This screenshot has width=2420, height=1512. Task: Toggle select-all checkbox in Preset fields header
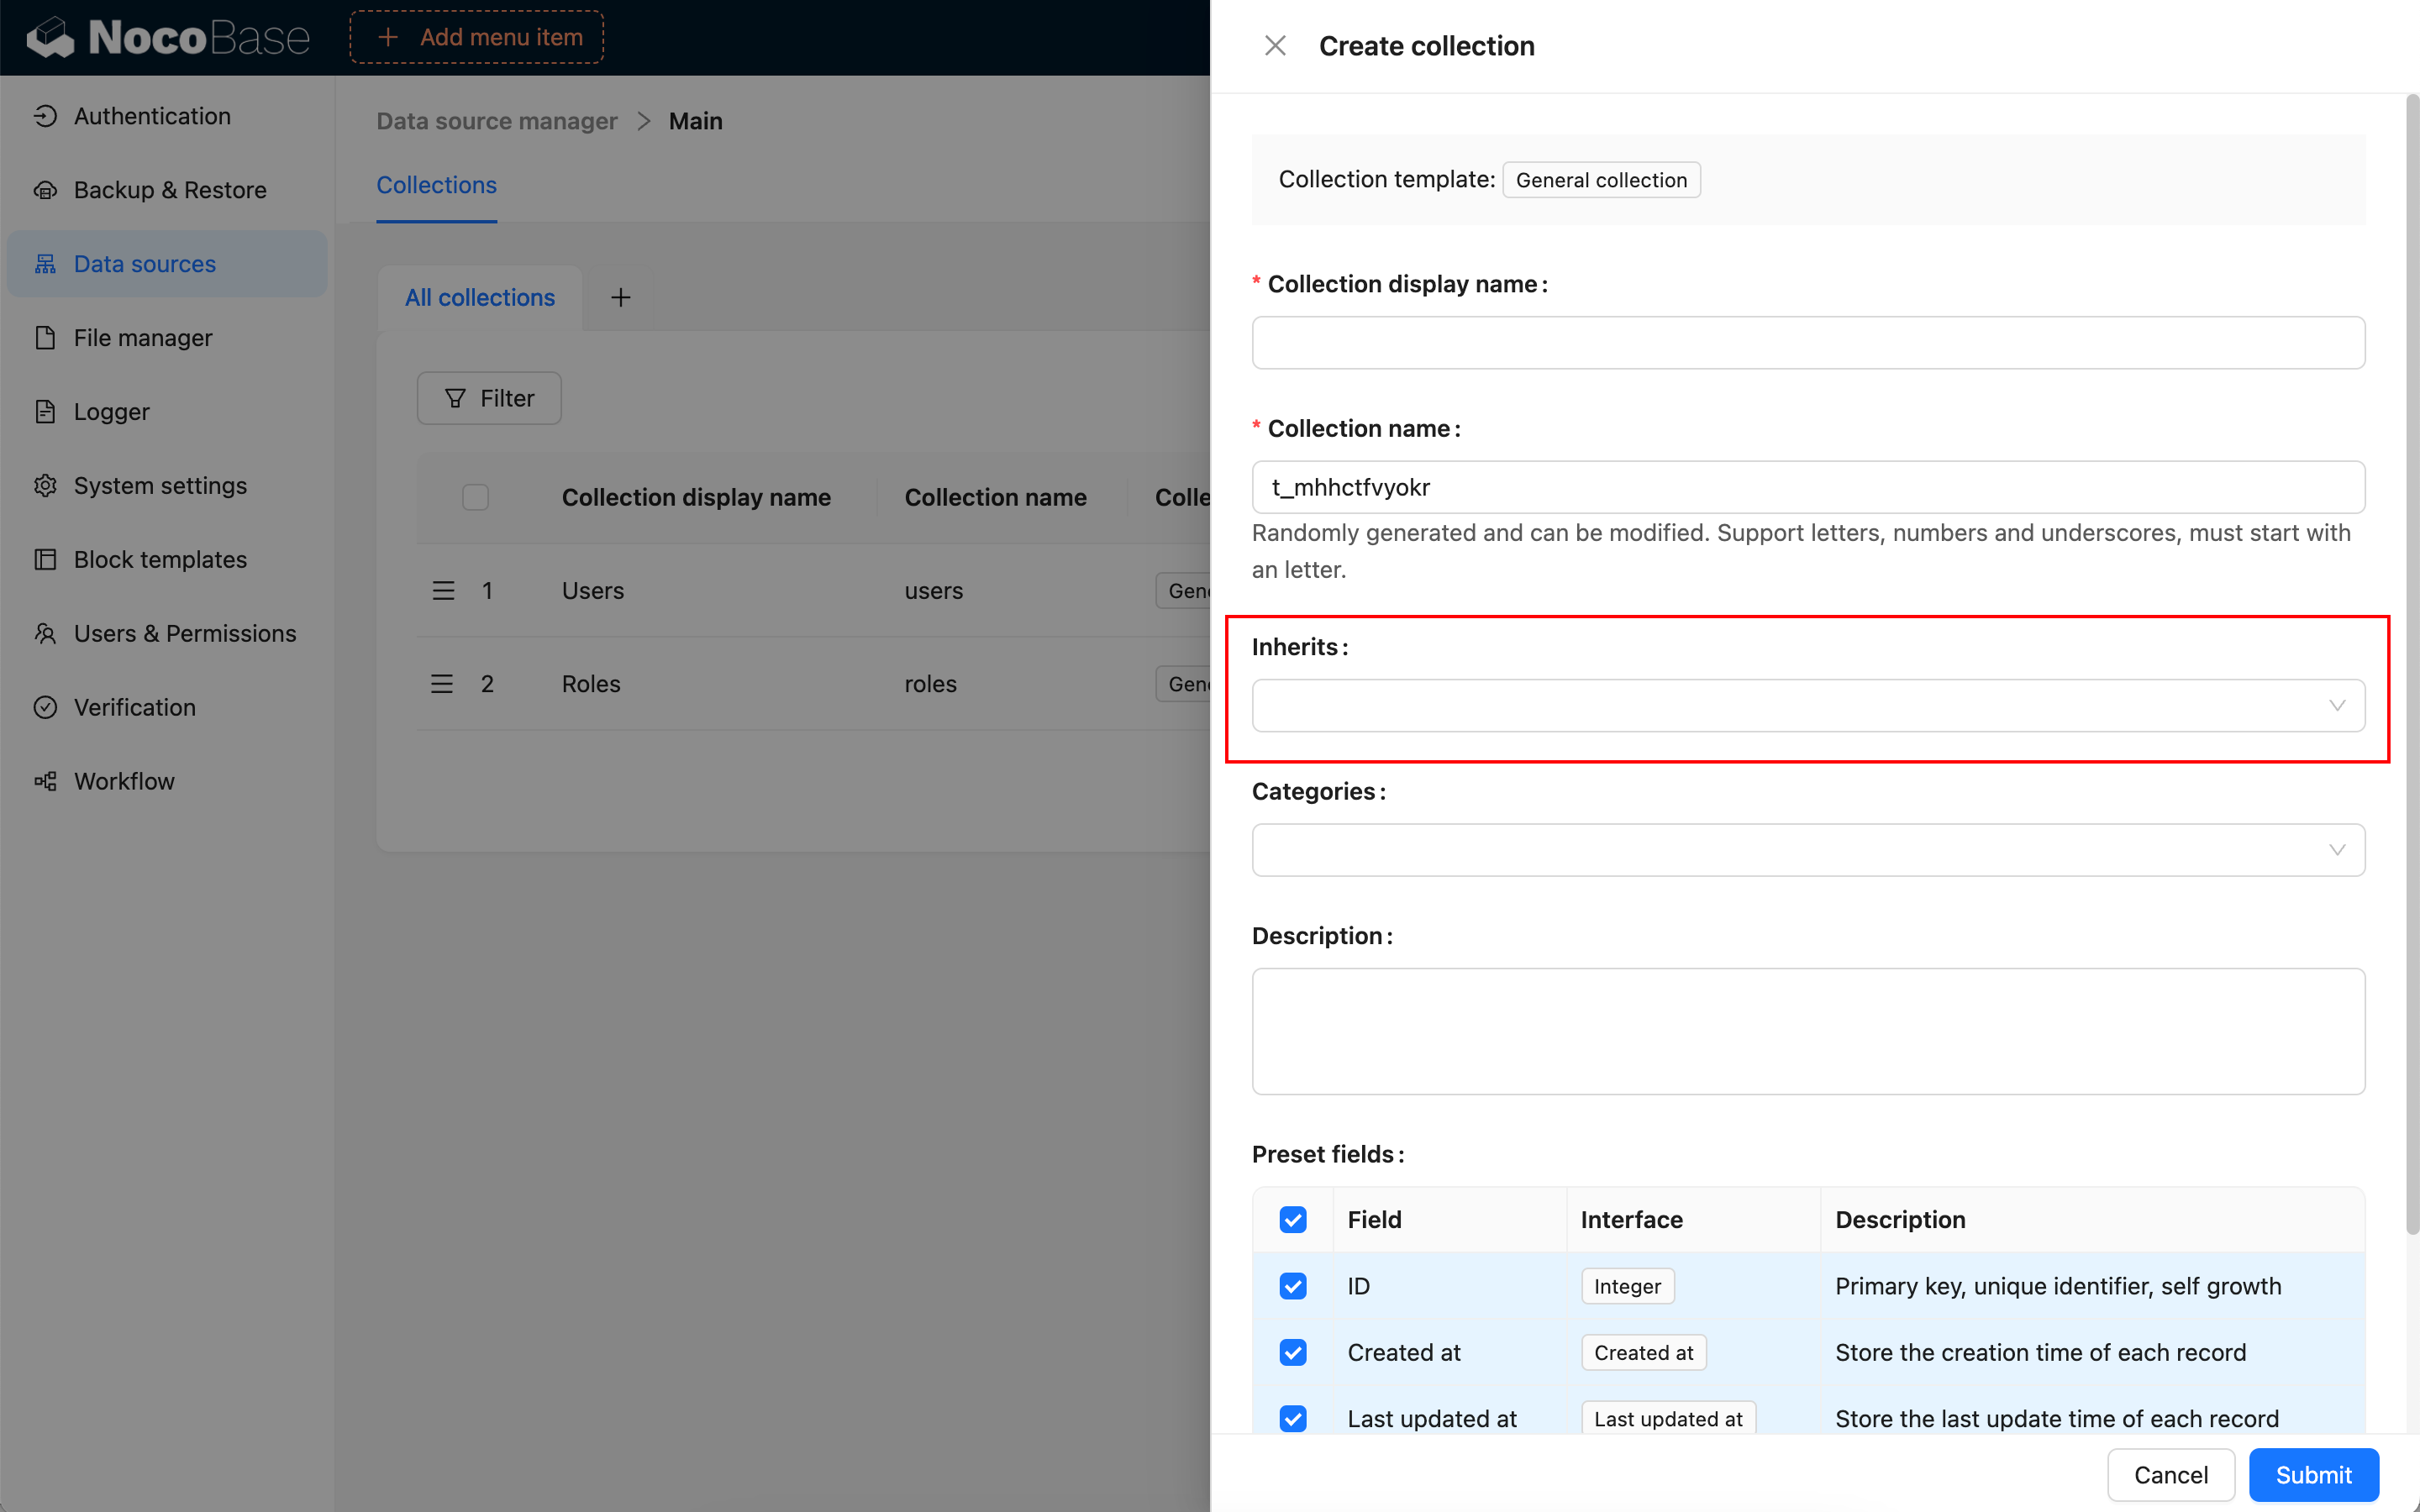click(1292, 1219)
